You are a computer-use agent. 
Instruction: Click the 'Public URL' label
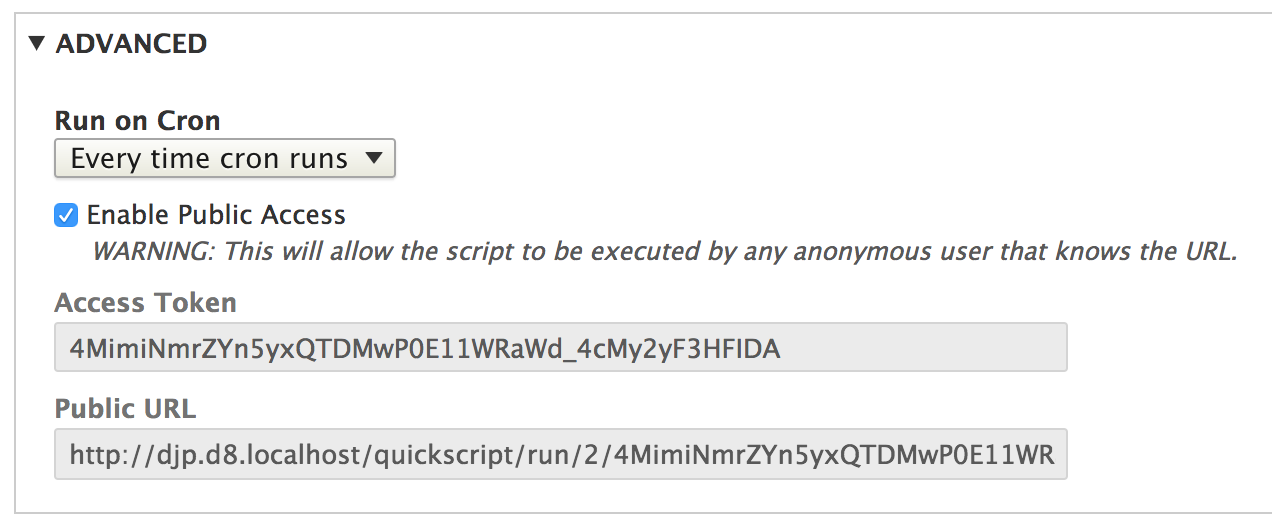click(x=125, y=408)
